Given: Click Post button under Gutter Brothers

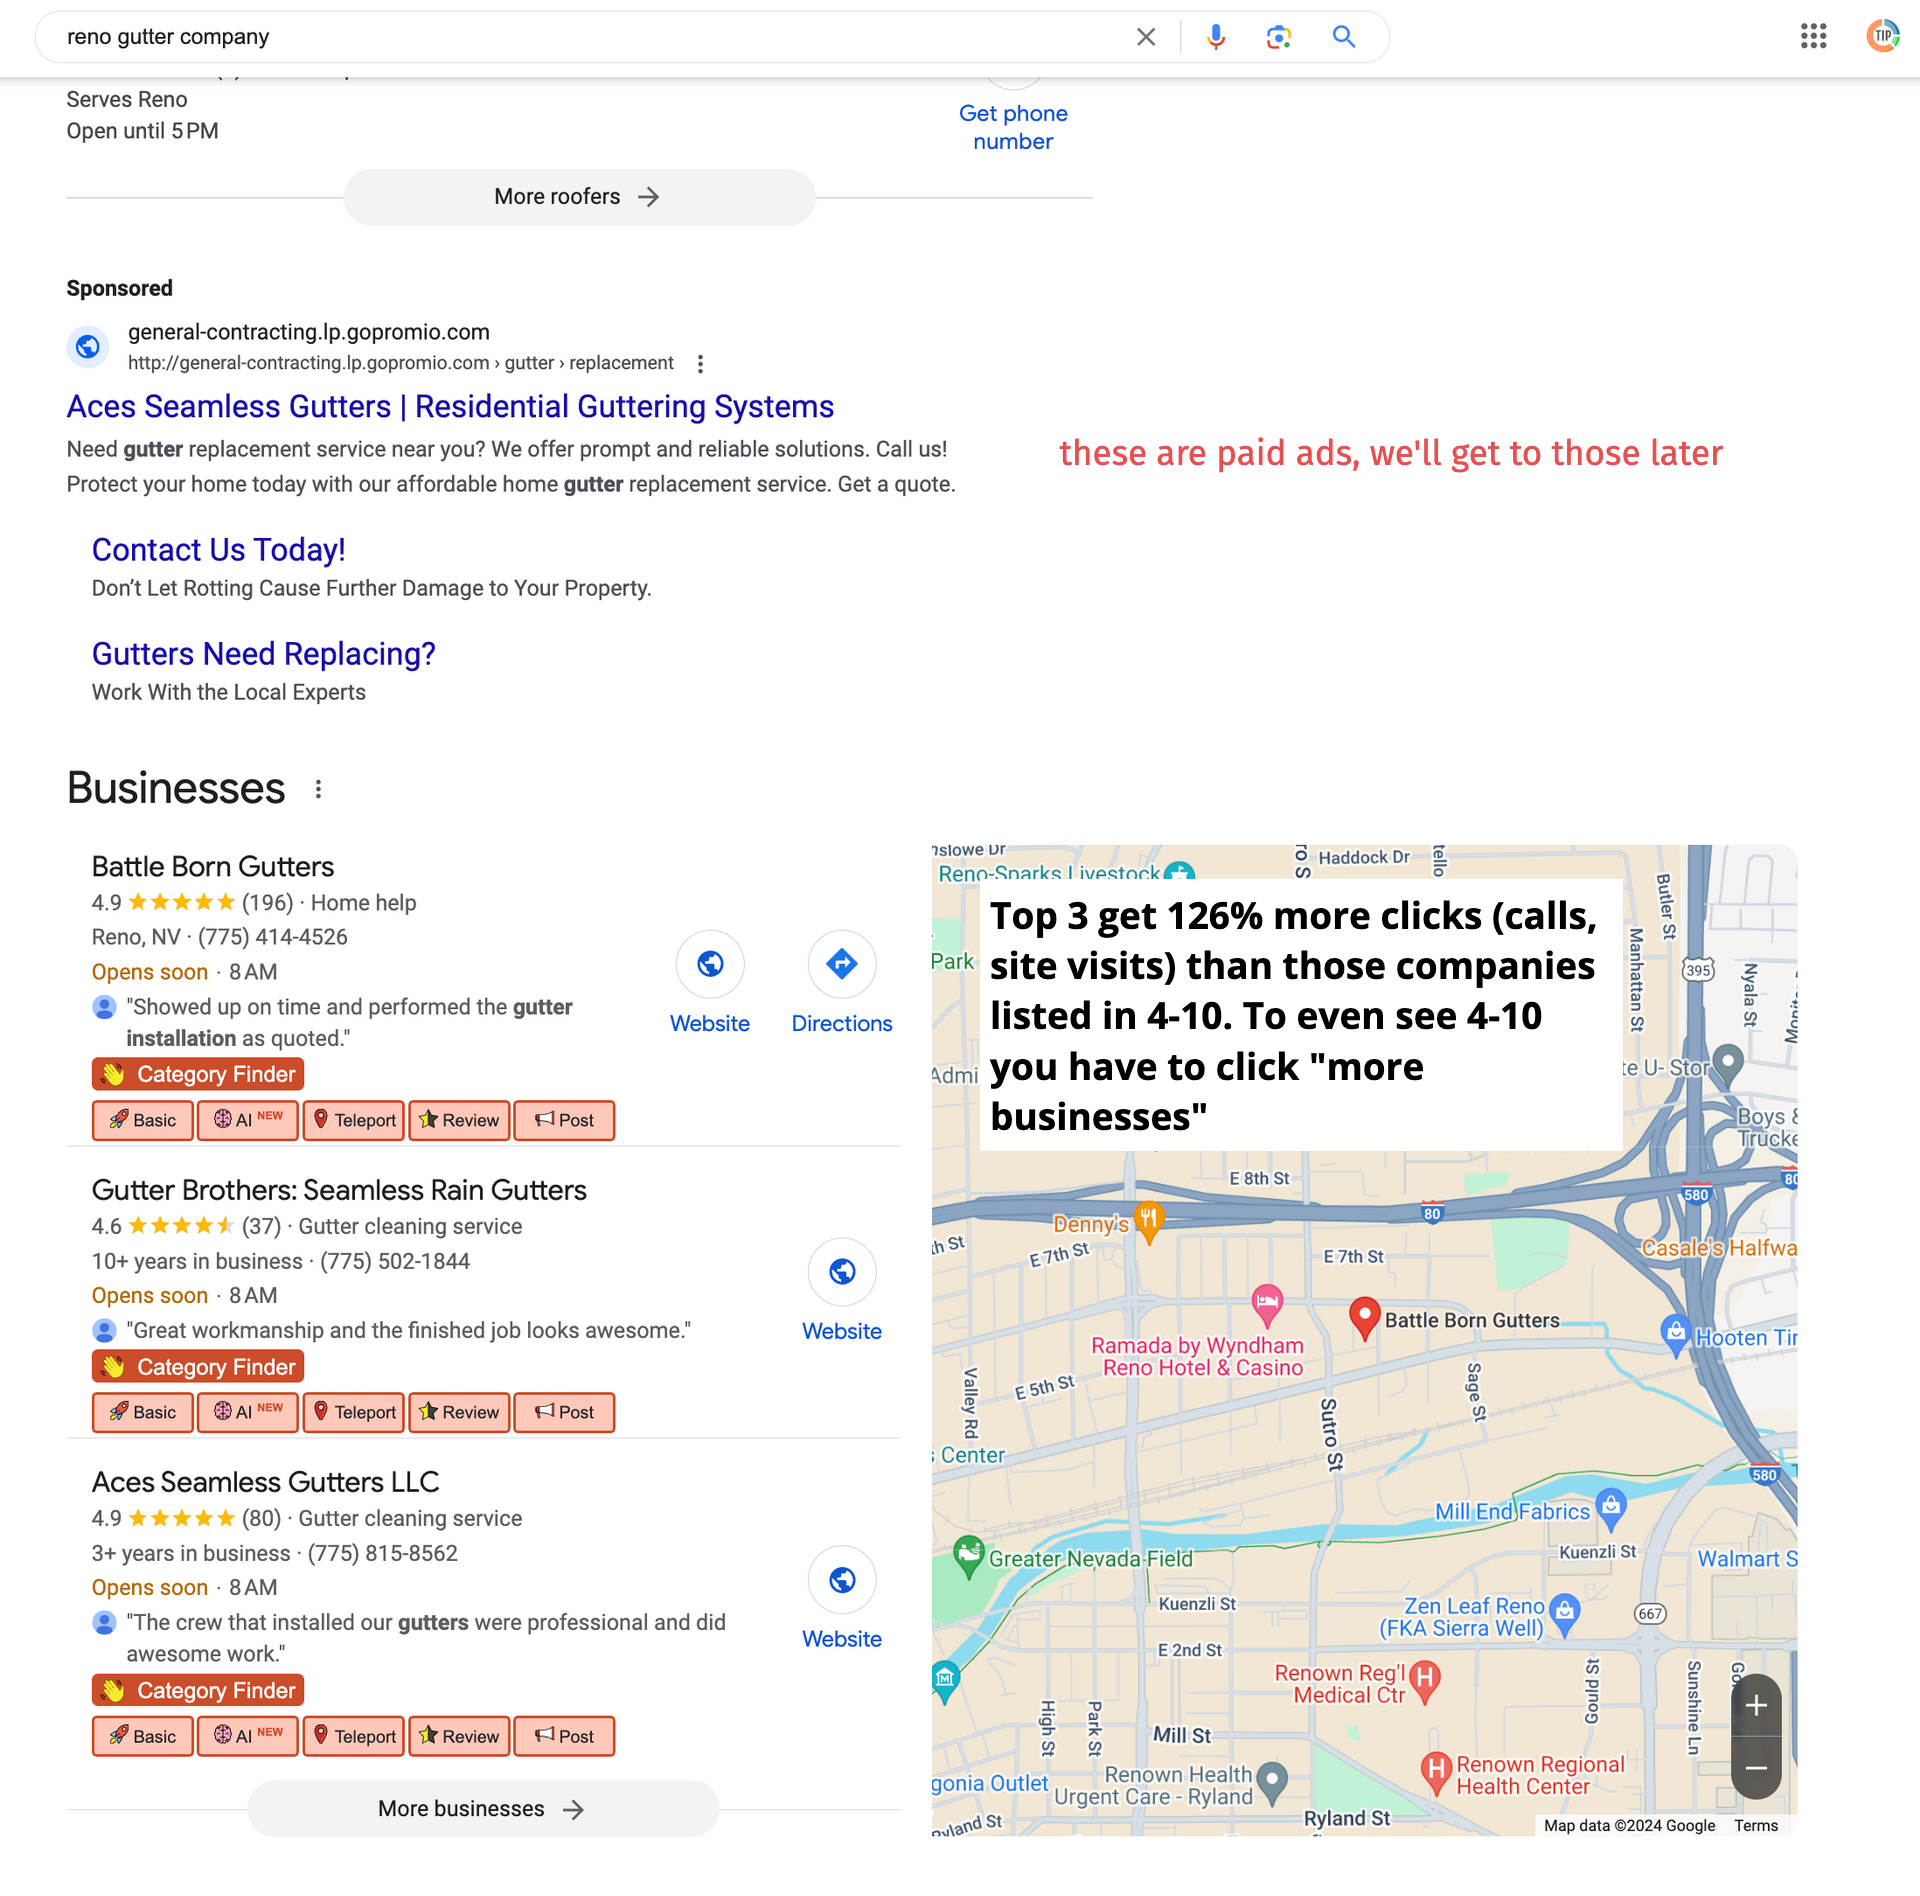Looking at the screenshot, I should pos(565,1413).
